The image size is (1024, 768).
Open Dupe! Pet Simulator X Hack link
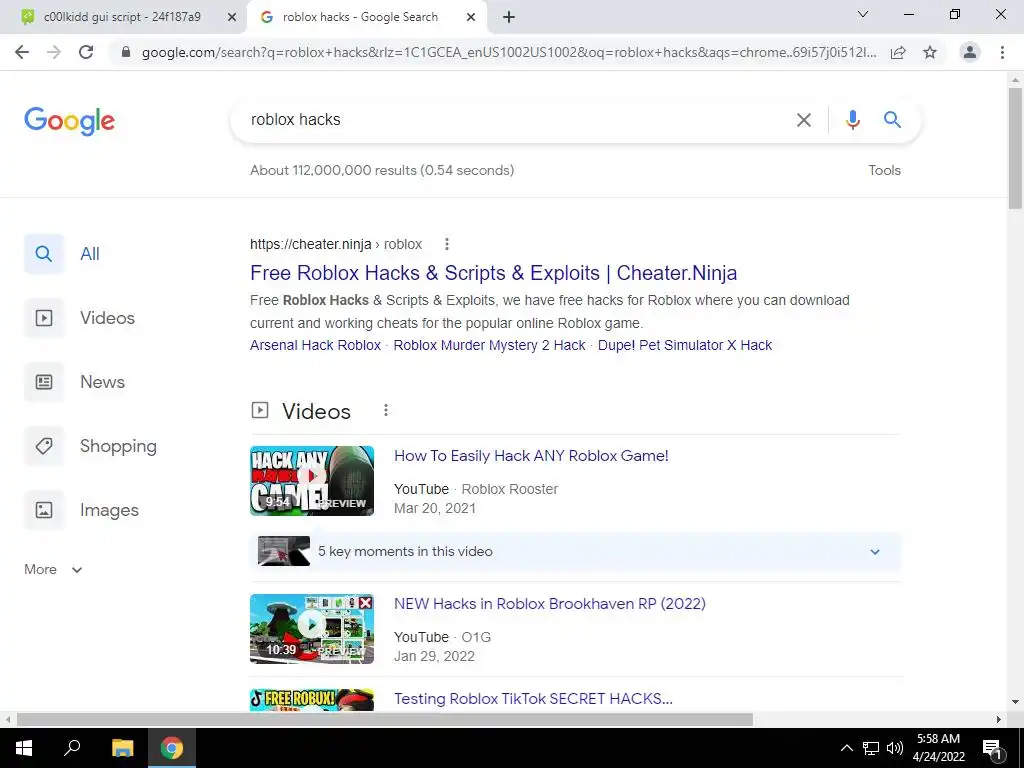point(684,345)
